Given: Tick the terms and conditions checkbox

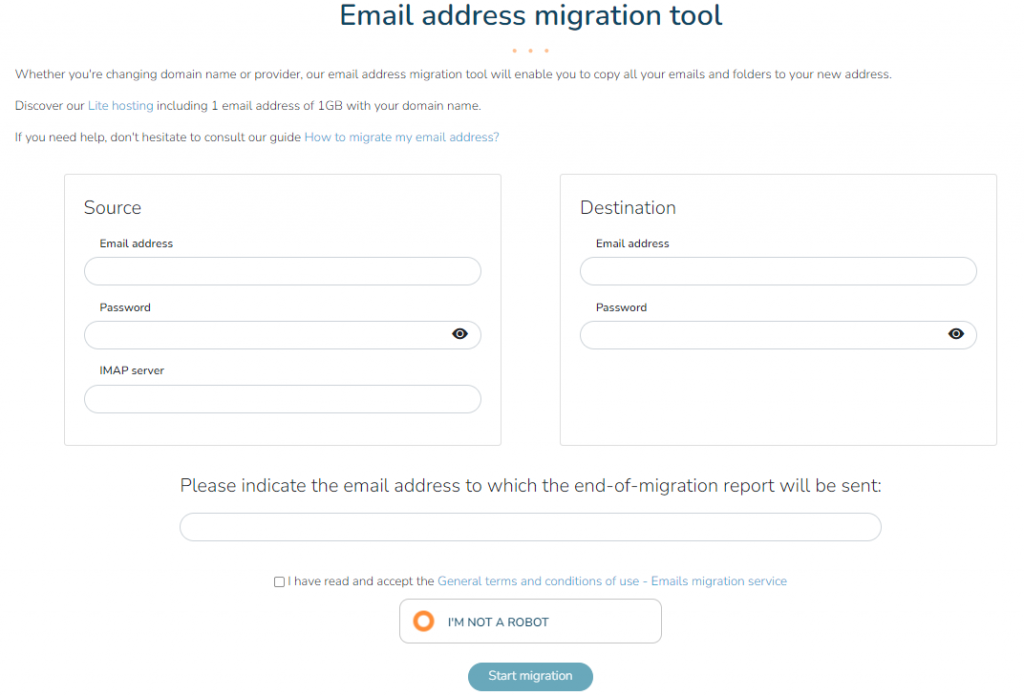Looking at the screenshot, I should 279,582.
